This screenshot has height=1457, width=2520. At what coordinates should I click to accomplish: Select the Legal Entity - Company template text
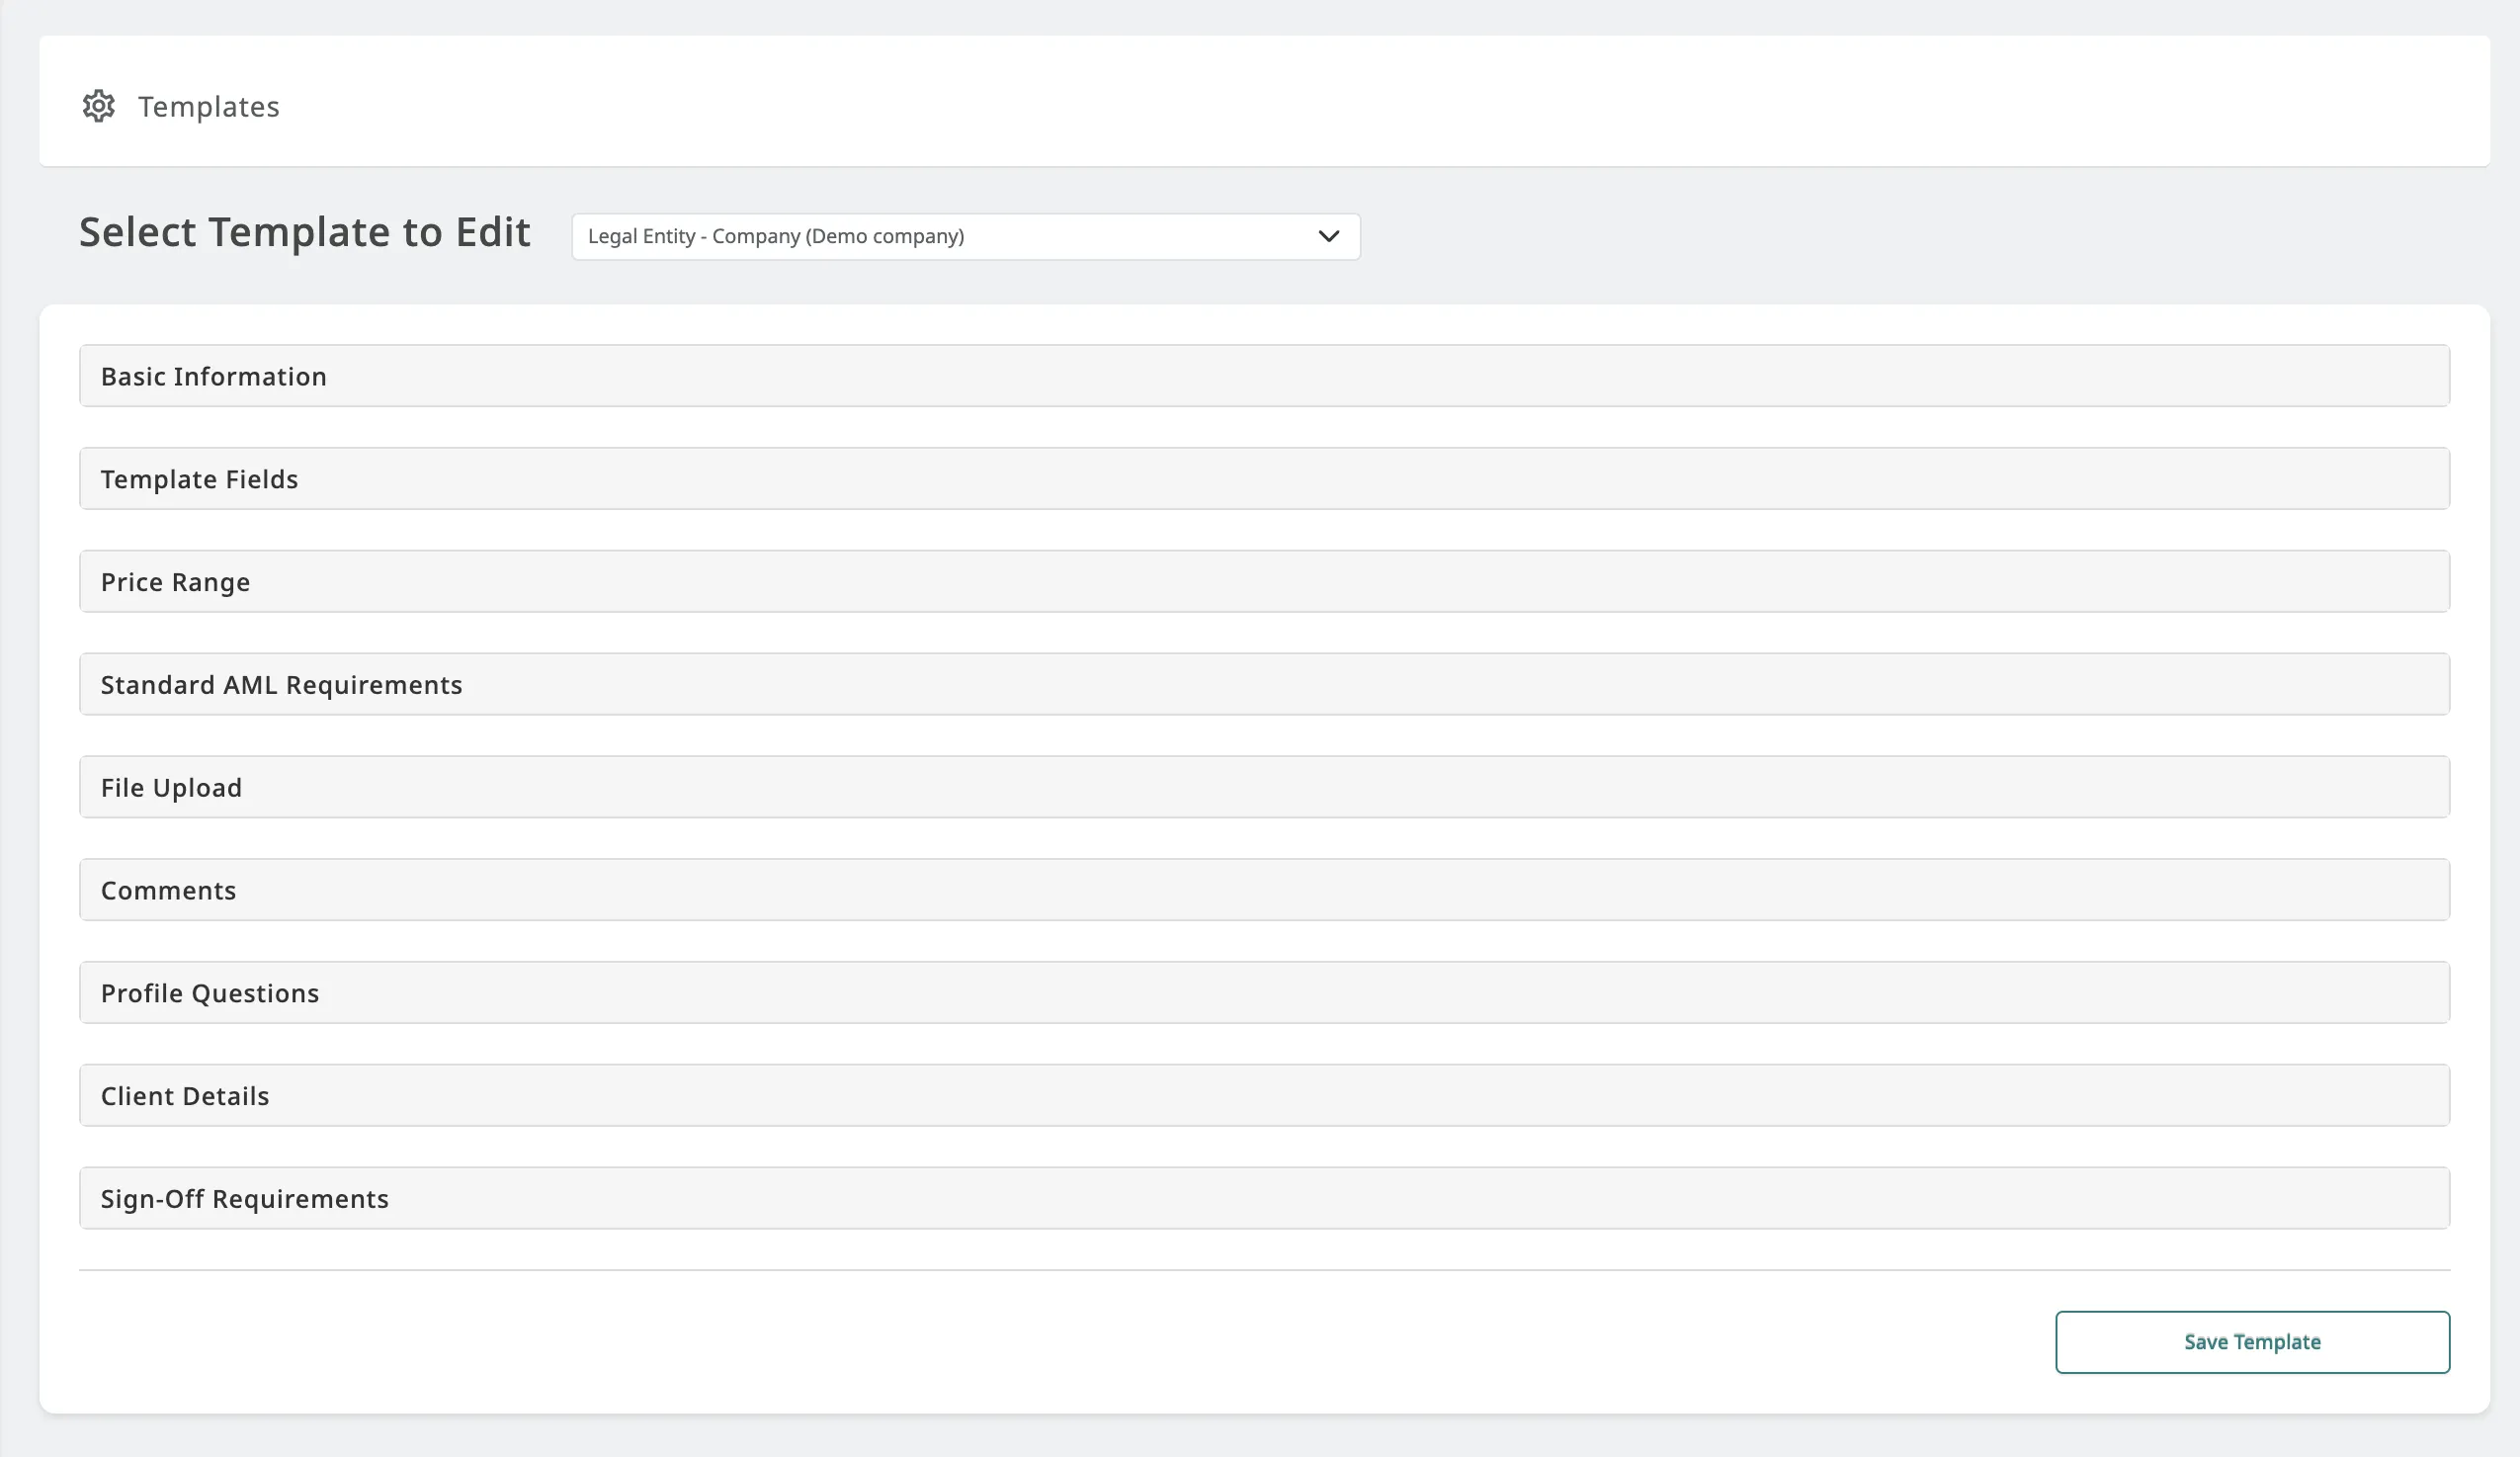coord(776,237)
